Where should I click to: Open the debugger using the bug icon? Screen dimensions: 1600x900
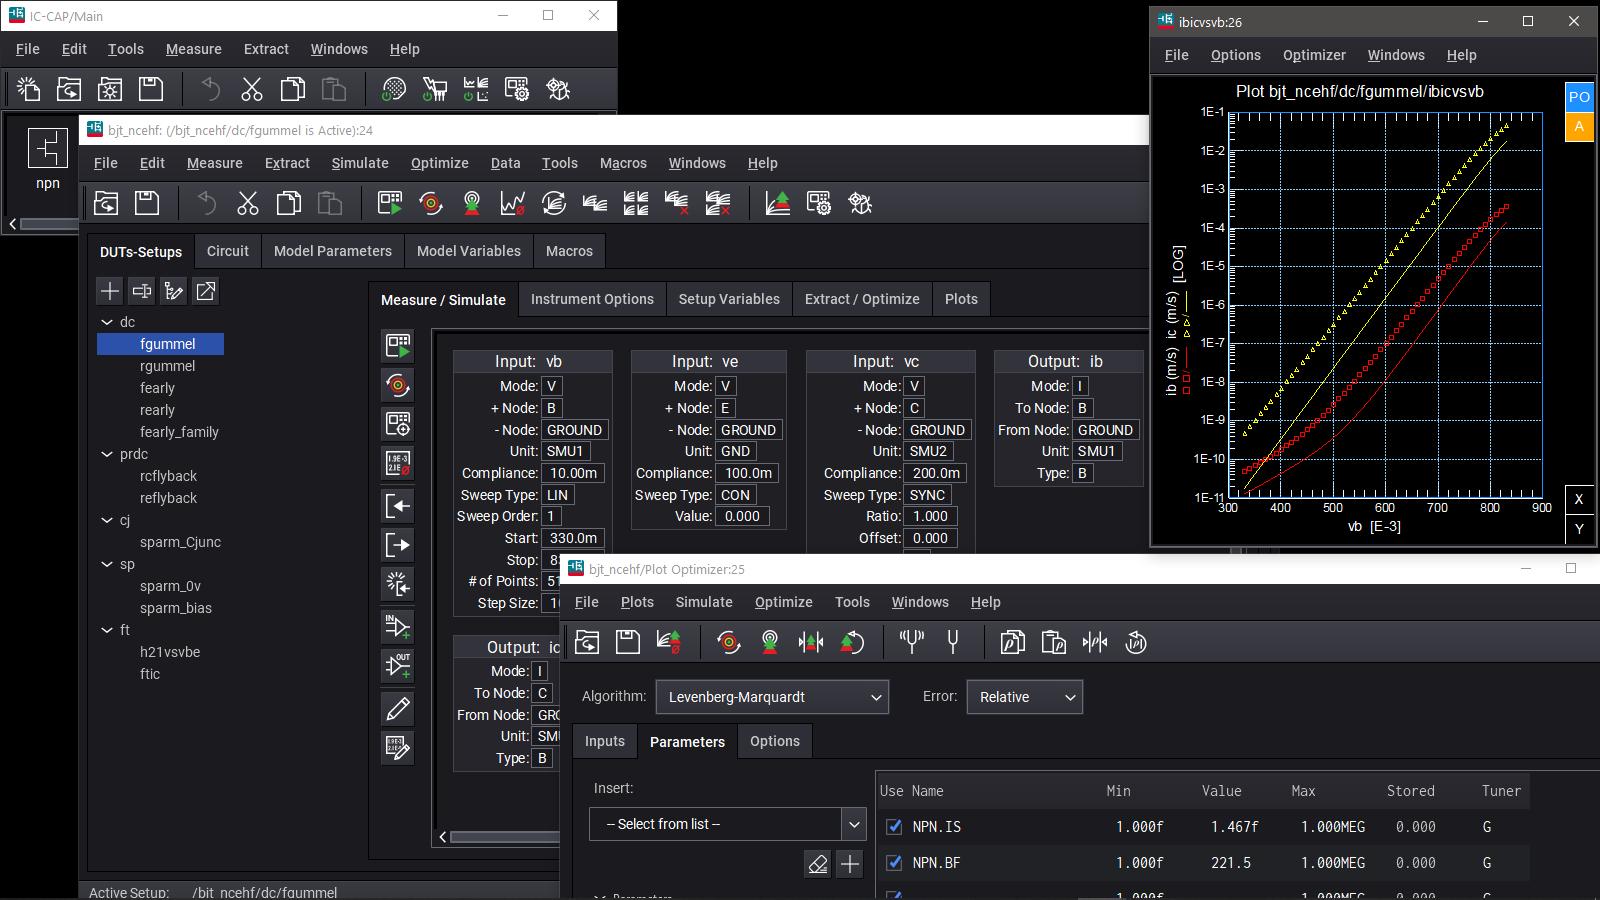tap(861, 203)
